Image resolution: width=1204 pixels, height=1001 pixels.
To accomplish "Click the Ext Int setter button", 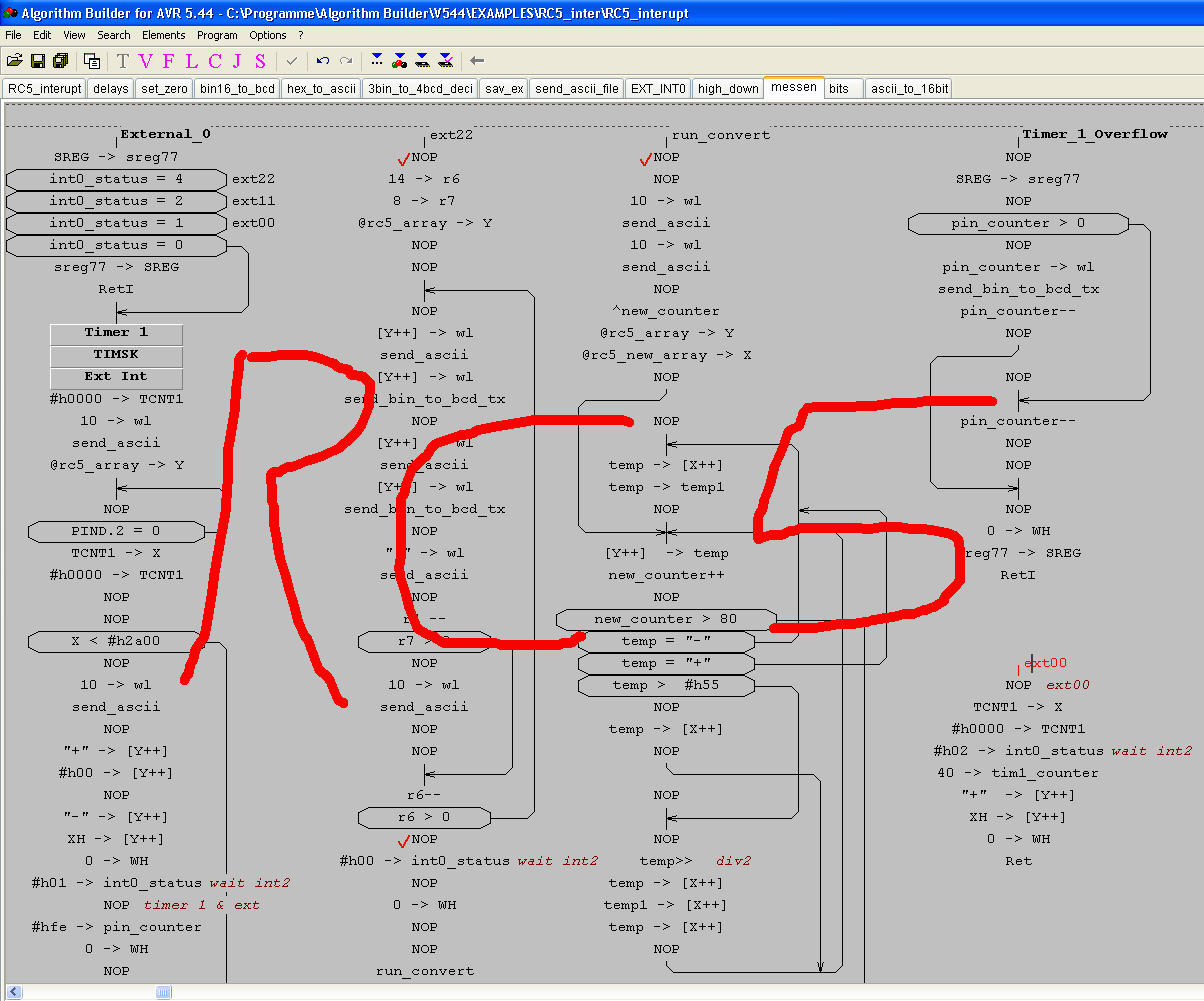I will tap(116, 377).
